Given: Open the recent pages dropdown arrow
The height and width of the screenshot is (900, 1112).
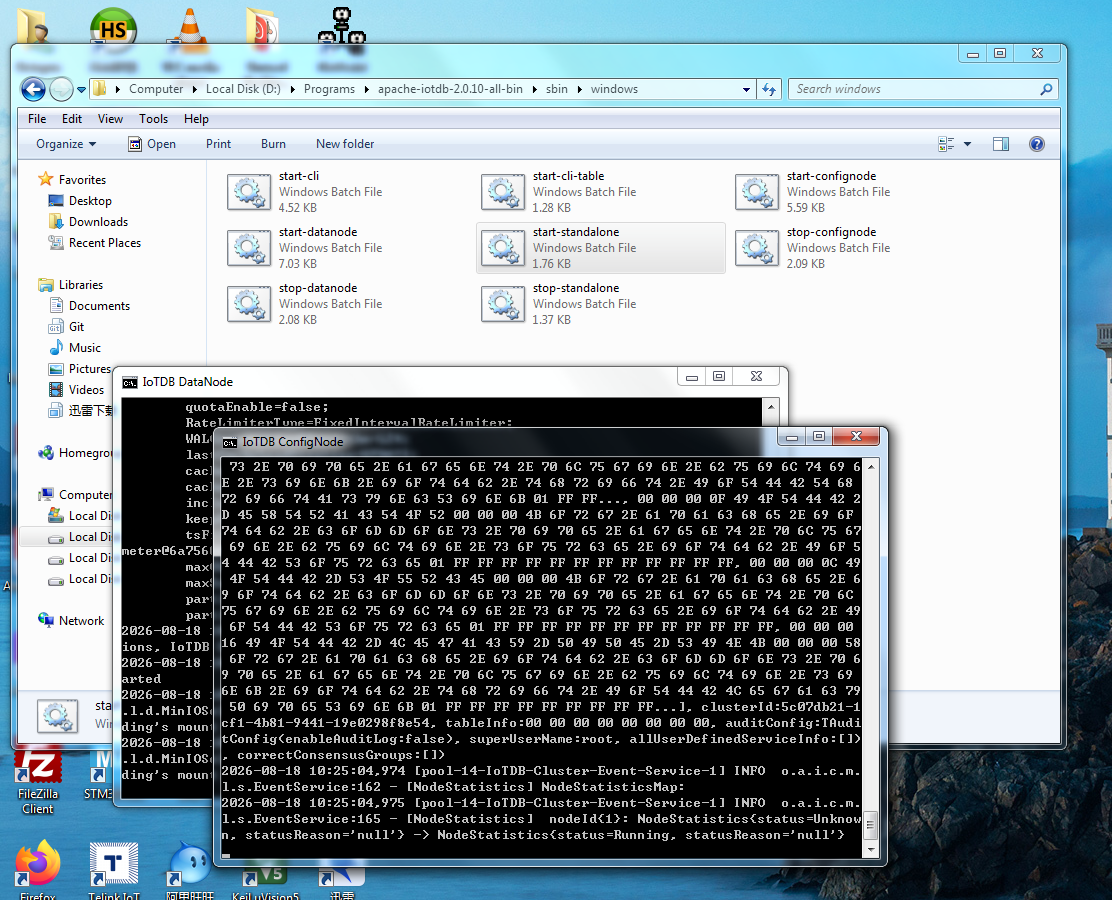Looking at the screenshot, I should [x=81, y=90].
